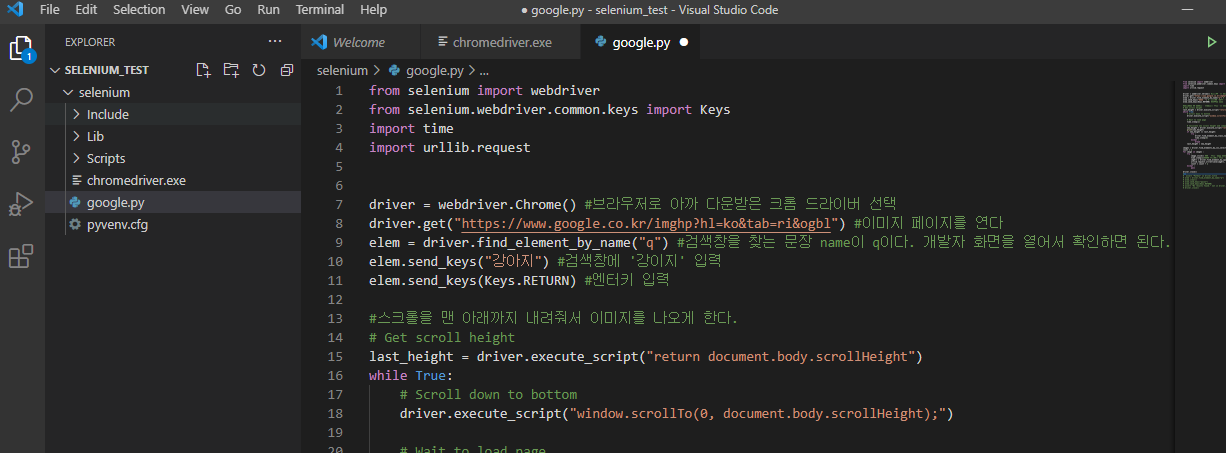Expand the Scripts folder
1226x453 pixels.
click(77, 158)
